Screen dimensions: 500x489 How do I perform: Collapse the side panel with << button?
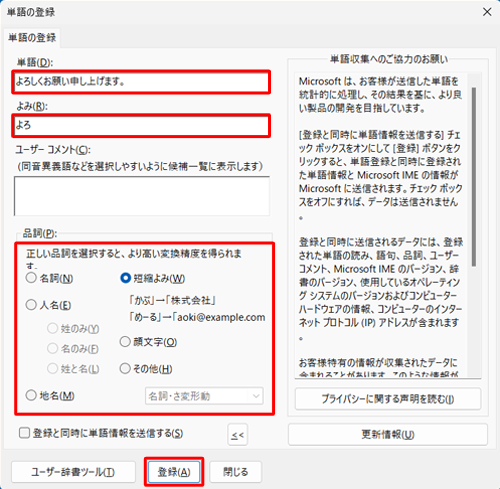click(238, 435)
